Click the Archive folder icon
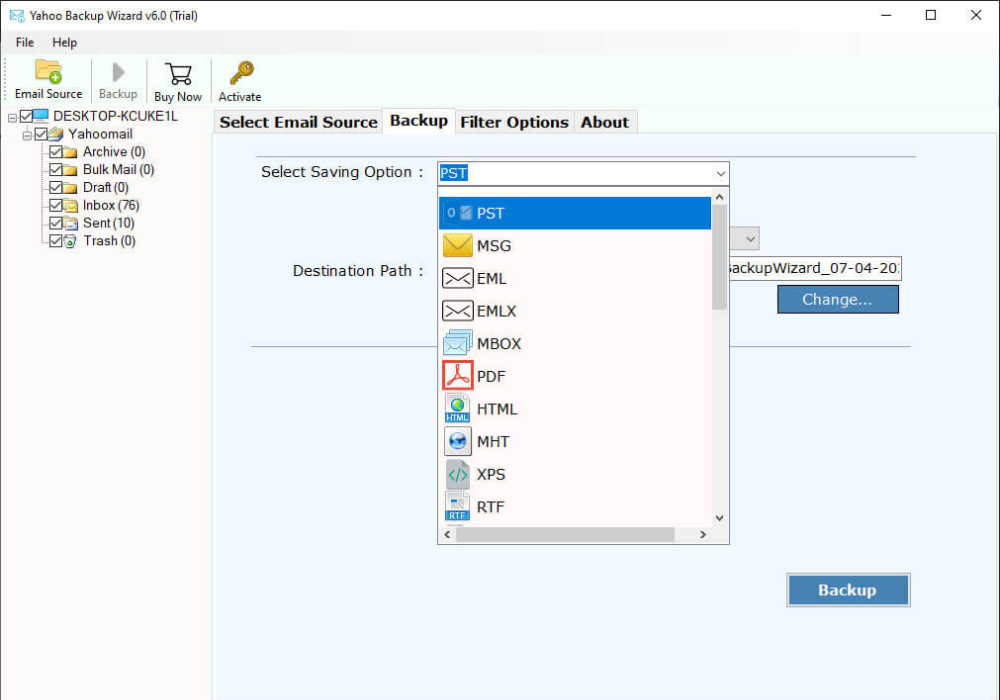The width and height of the screenshot is (1000, 700). [71, 152]
